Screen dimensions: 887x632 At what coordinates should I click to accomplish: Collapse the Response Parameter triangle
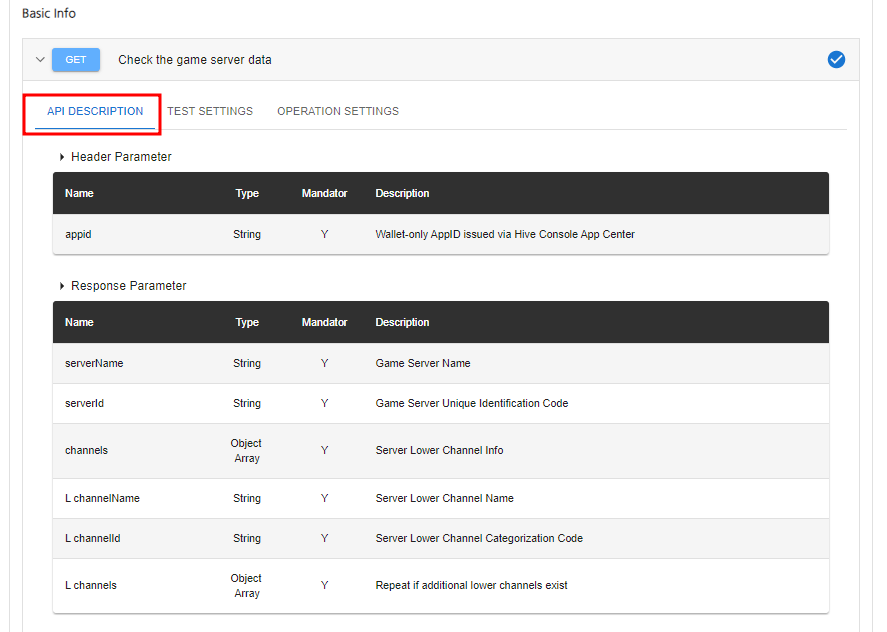click(62, 286)
